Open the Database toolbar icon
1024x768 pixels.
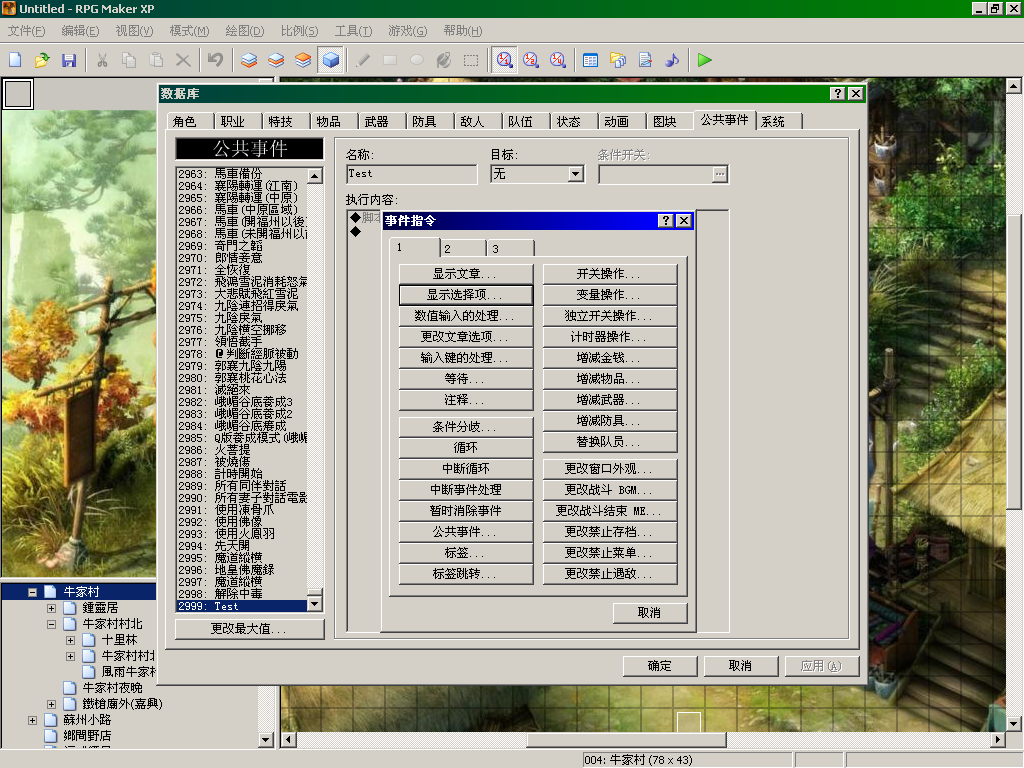click(x=590, y=60)
